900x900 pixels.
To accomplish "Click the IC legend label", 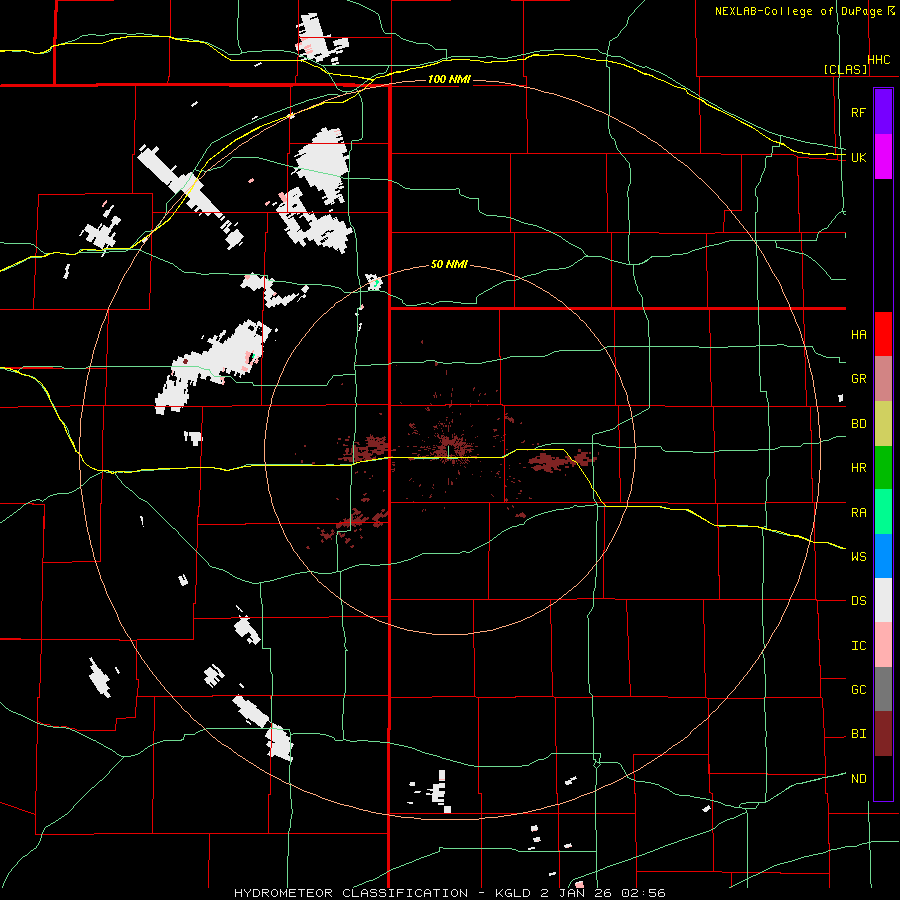I will pyautogui.click(x=858, y=646).
